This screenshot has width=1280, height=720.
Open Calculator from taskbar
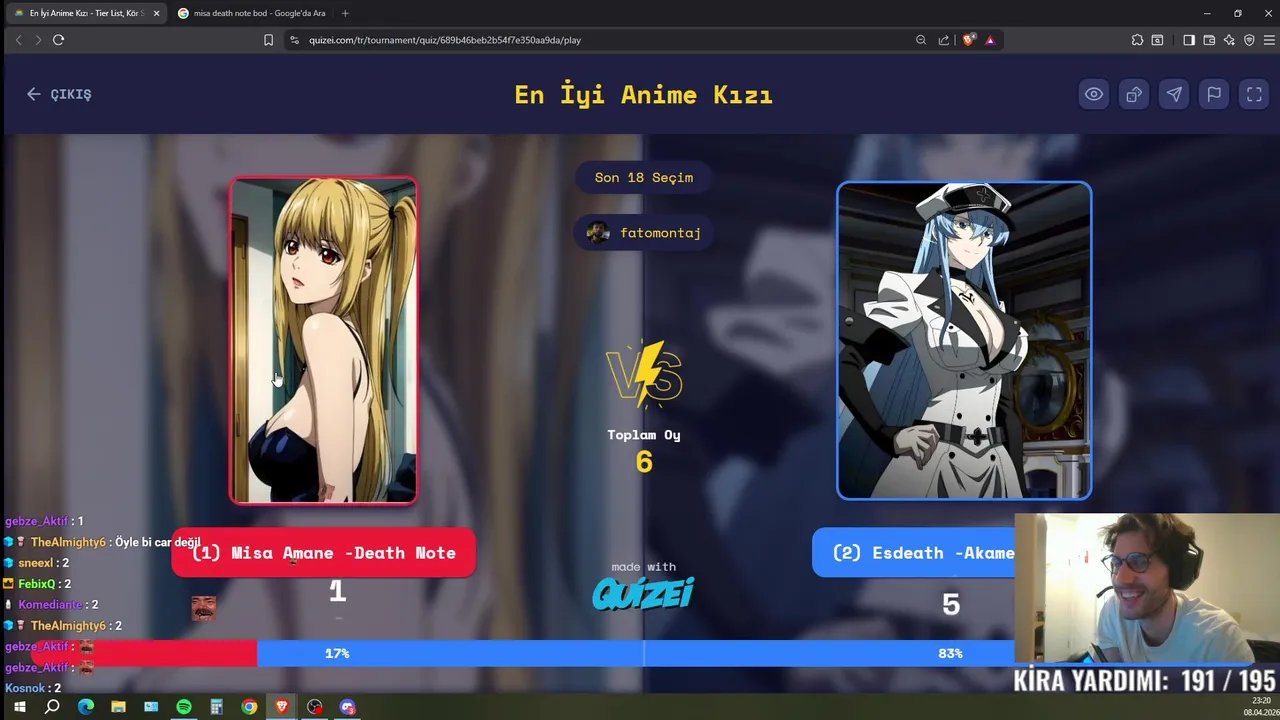(x=216, y=707)
